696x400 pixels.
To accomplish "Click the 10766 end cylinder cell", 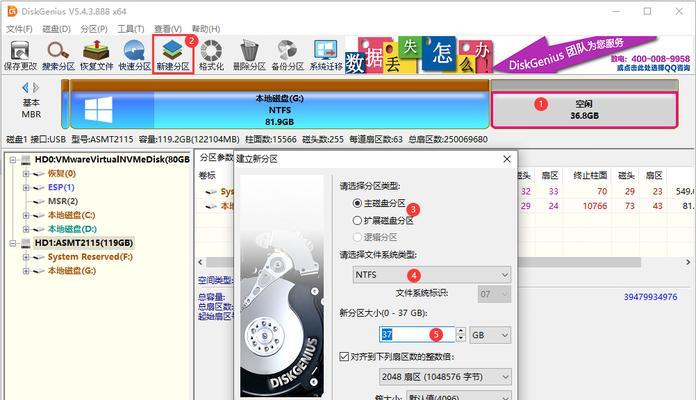I will (x=594, y=206).
